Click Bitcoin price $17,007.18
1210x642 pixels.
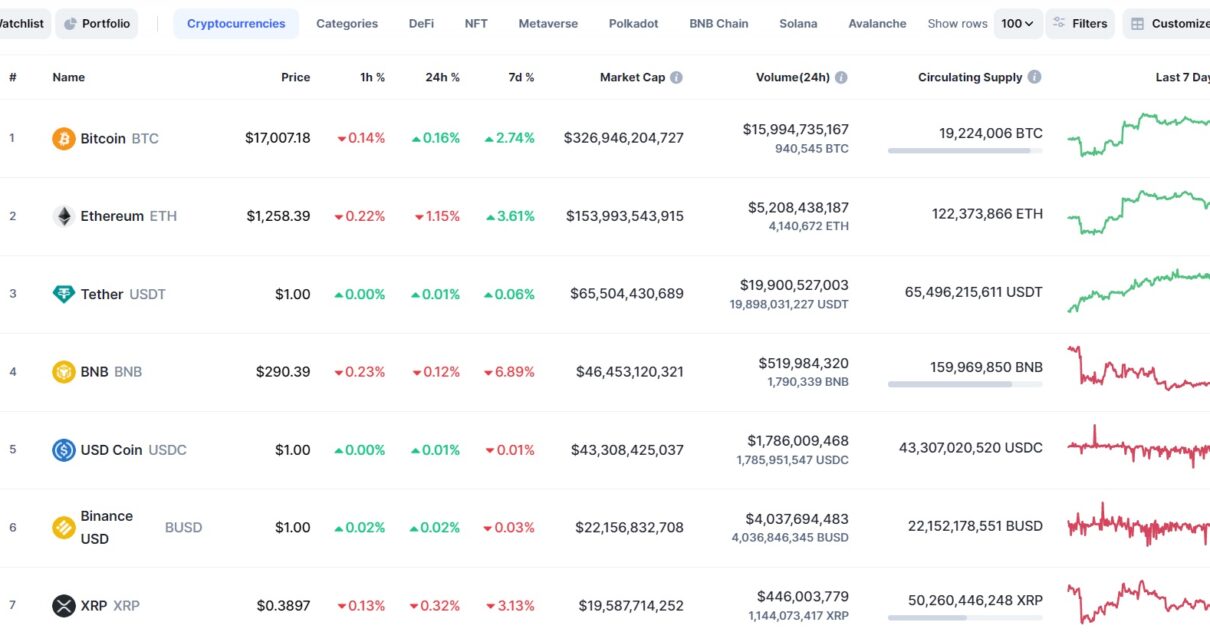[277, 138]
